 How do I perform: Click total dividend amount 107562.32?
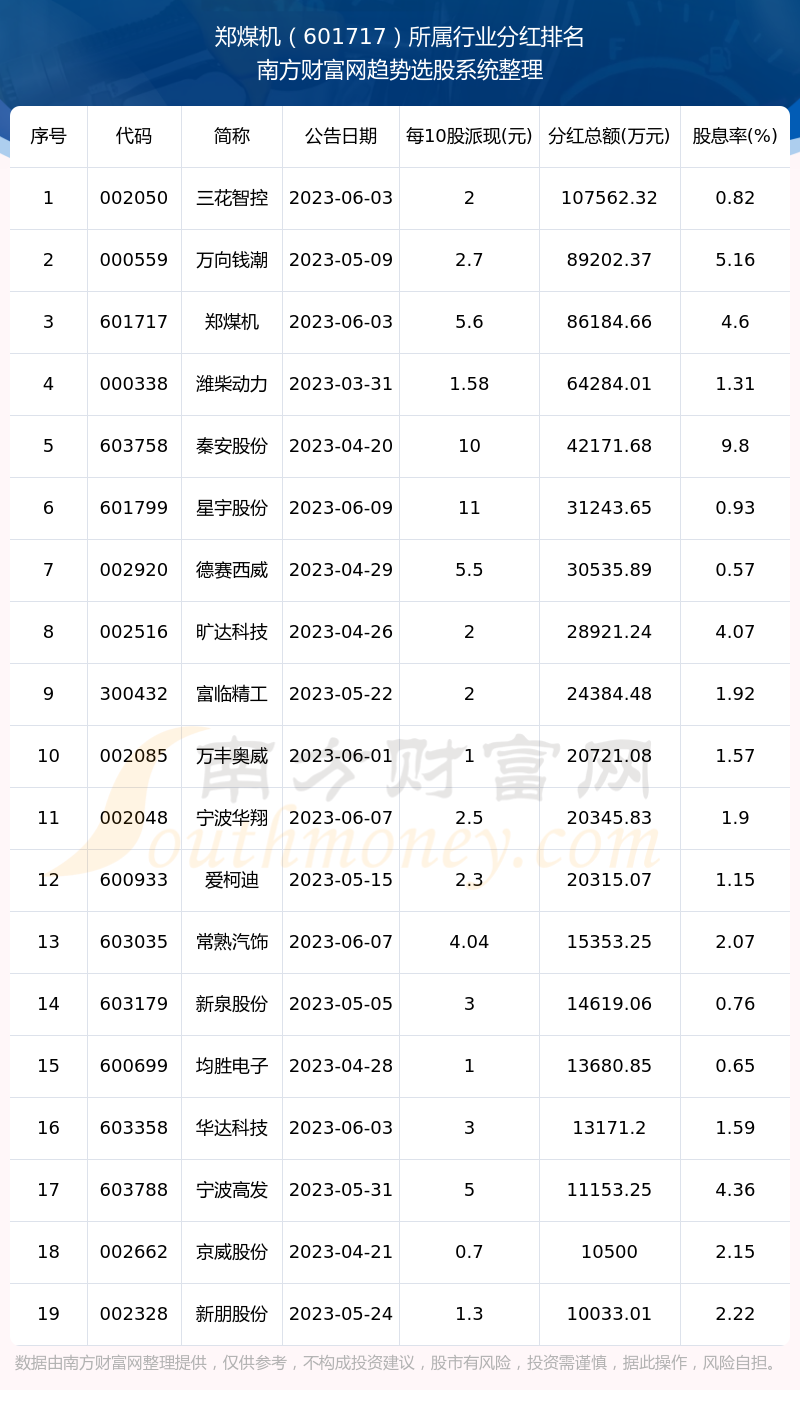(609, 198)
